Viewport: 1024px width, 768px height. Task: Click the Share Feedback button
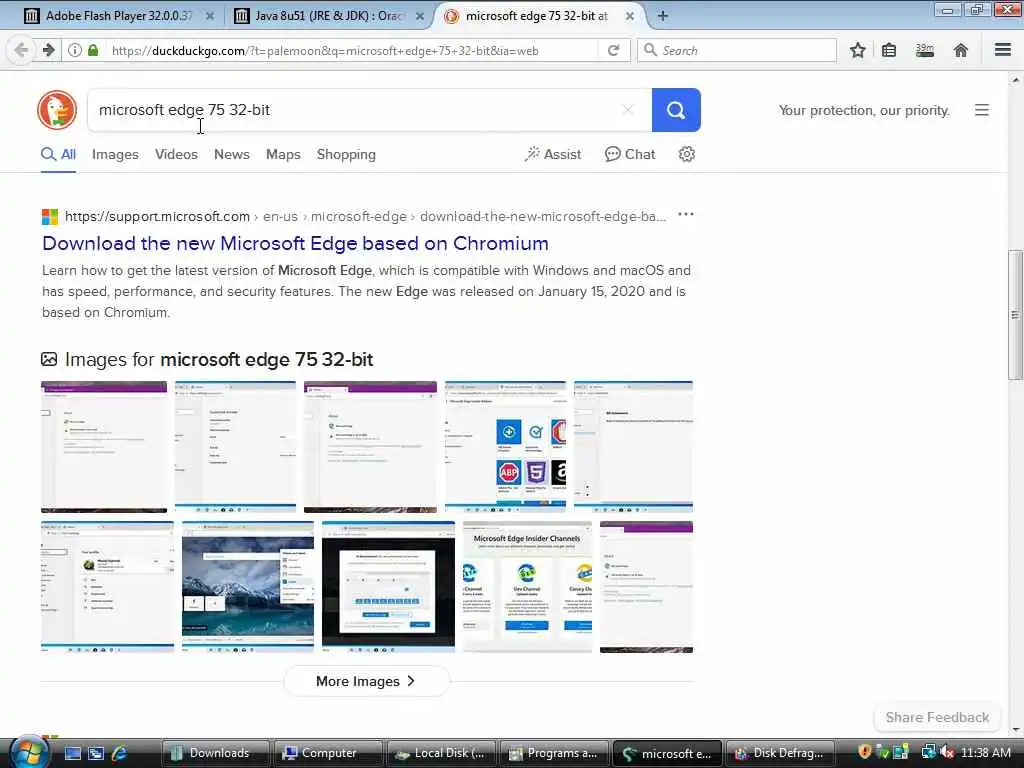pyautogui.click(x=937, y=717)
